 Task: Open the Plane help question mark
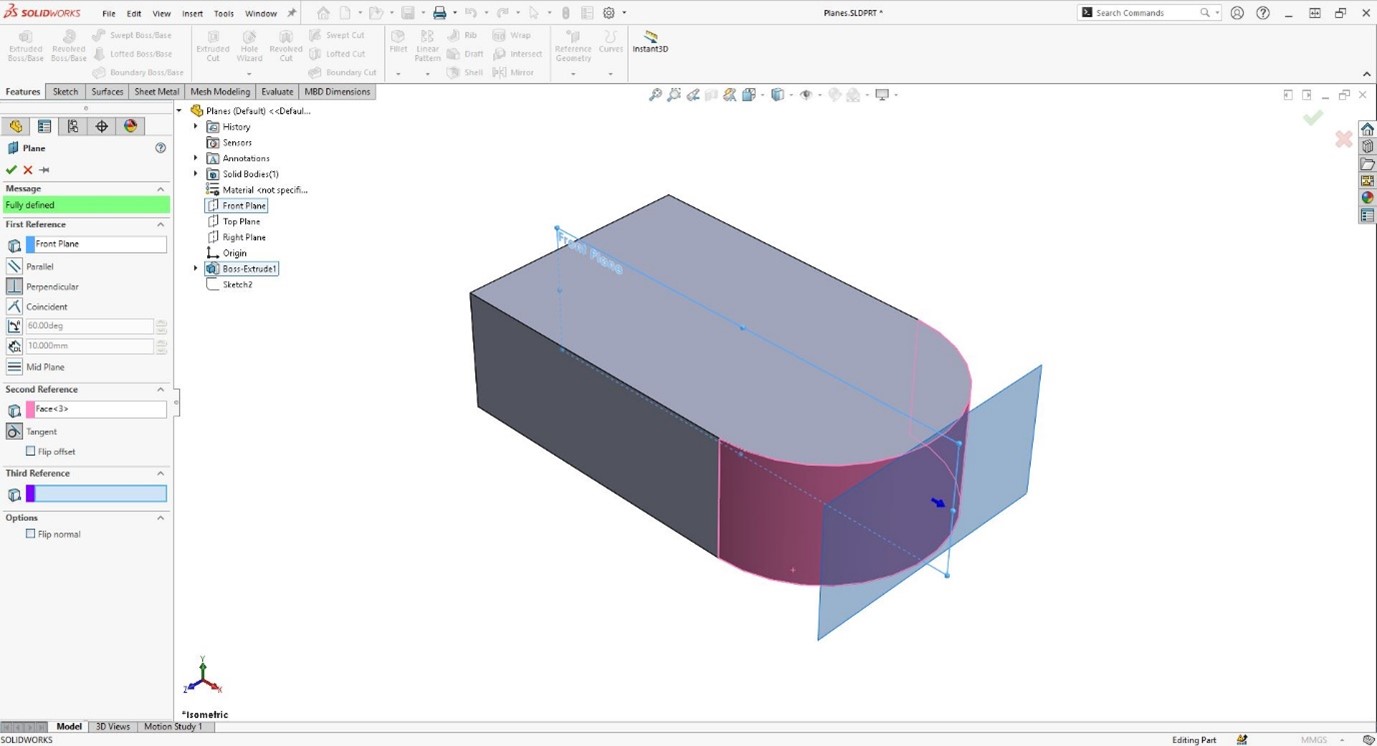click(160, 148)
